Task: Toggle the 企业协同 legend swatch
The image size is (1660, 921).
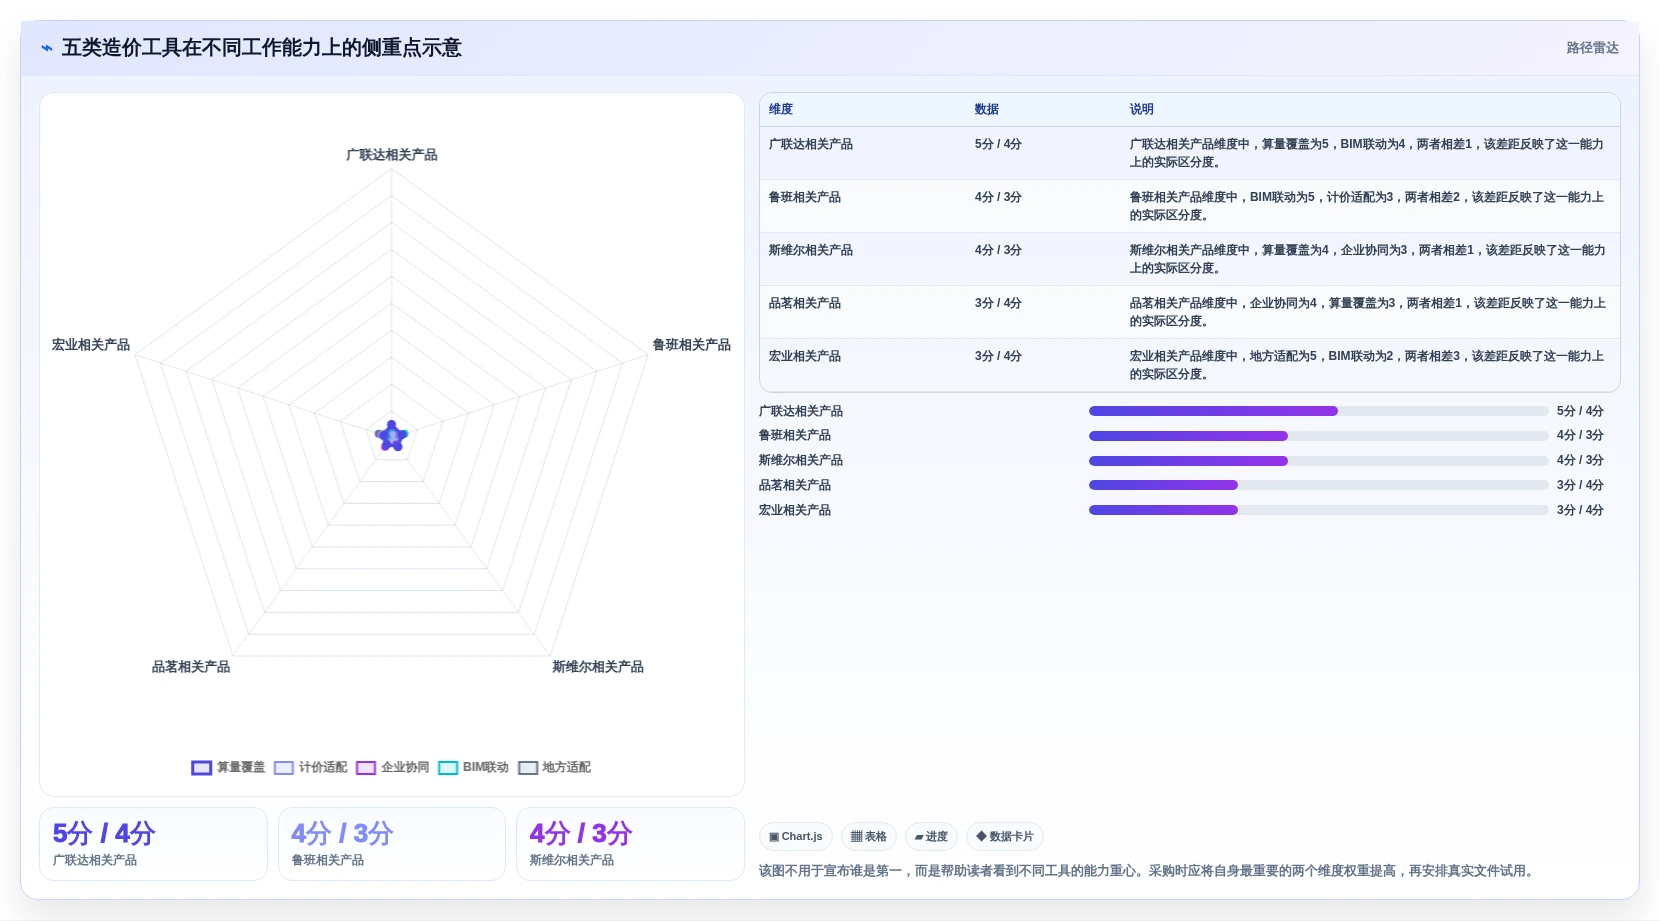Action: click(x=365, y=768)
